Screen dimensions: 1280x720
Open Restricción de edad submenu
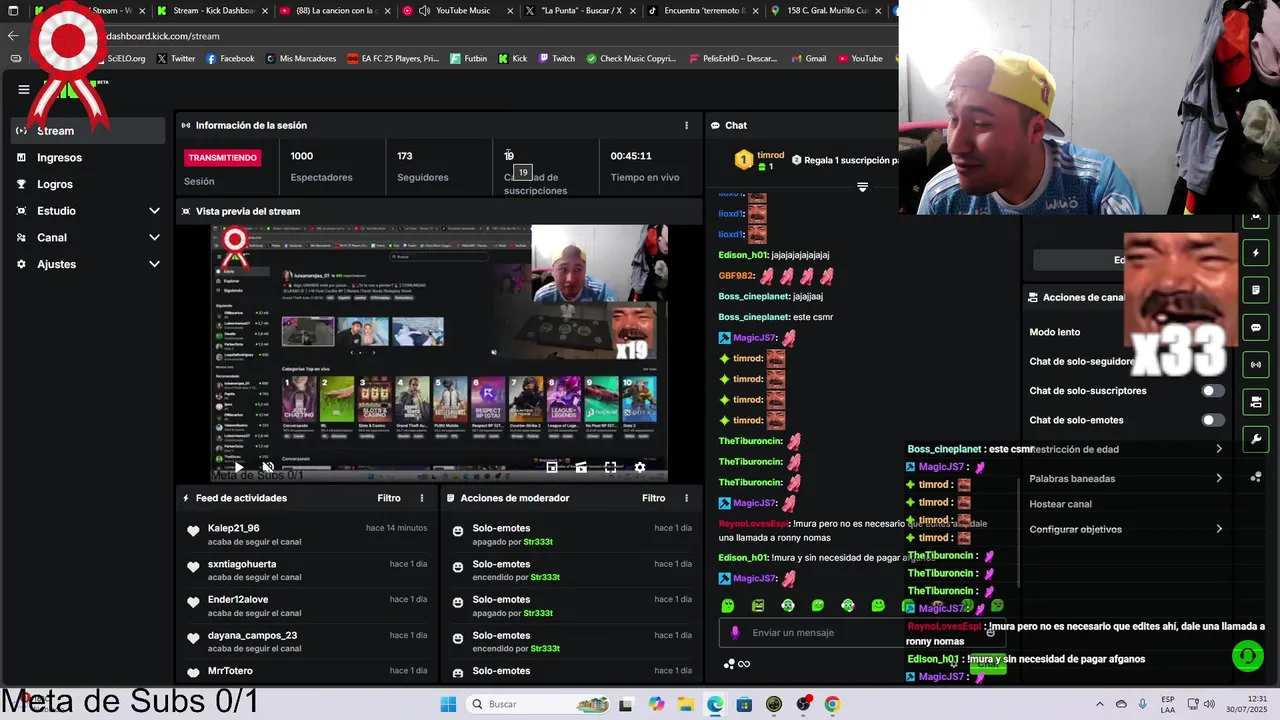click(x=1126, y=449)
